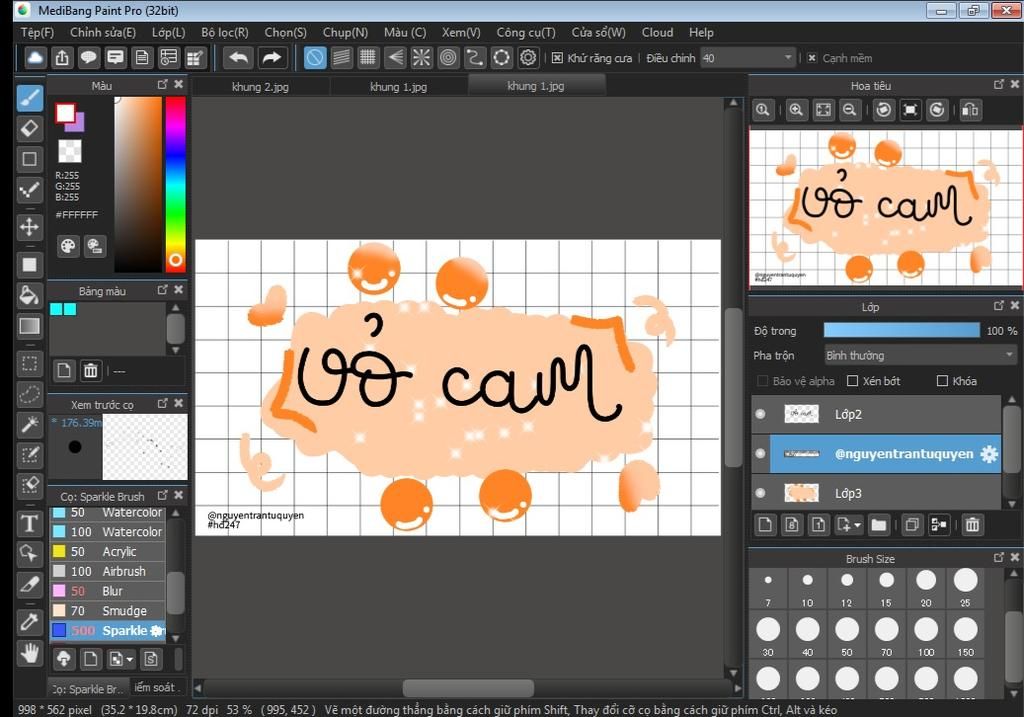
Task: Undock the Brush Size panel
Action: pyautogui.click(x=999, y=557)
